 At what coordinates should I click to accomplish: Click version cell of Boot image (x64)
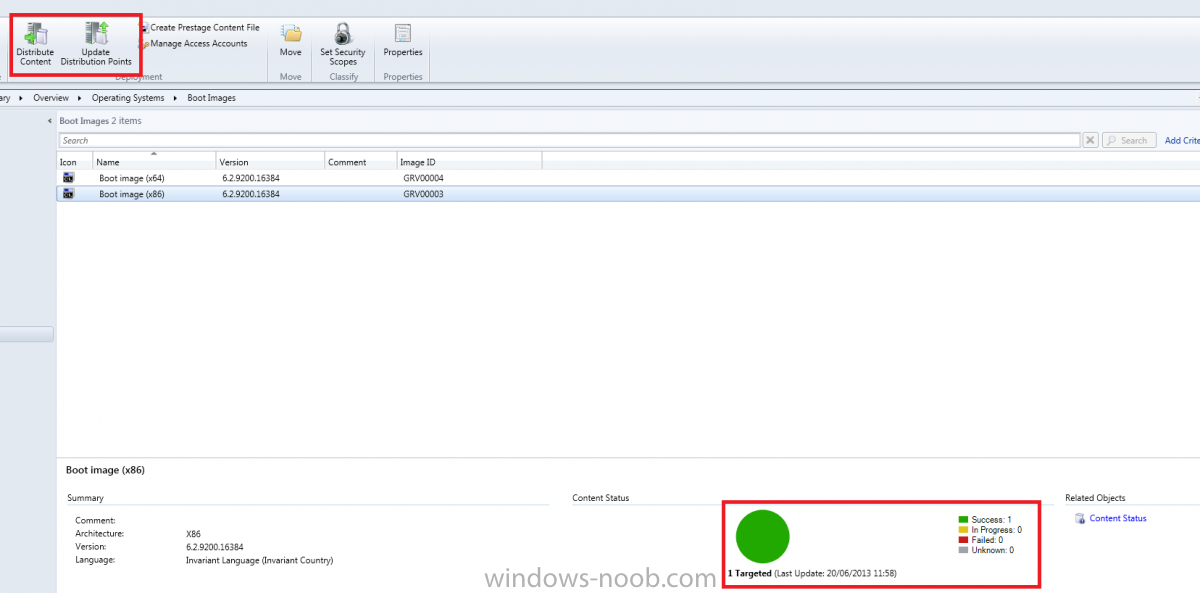pos(250,178)
